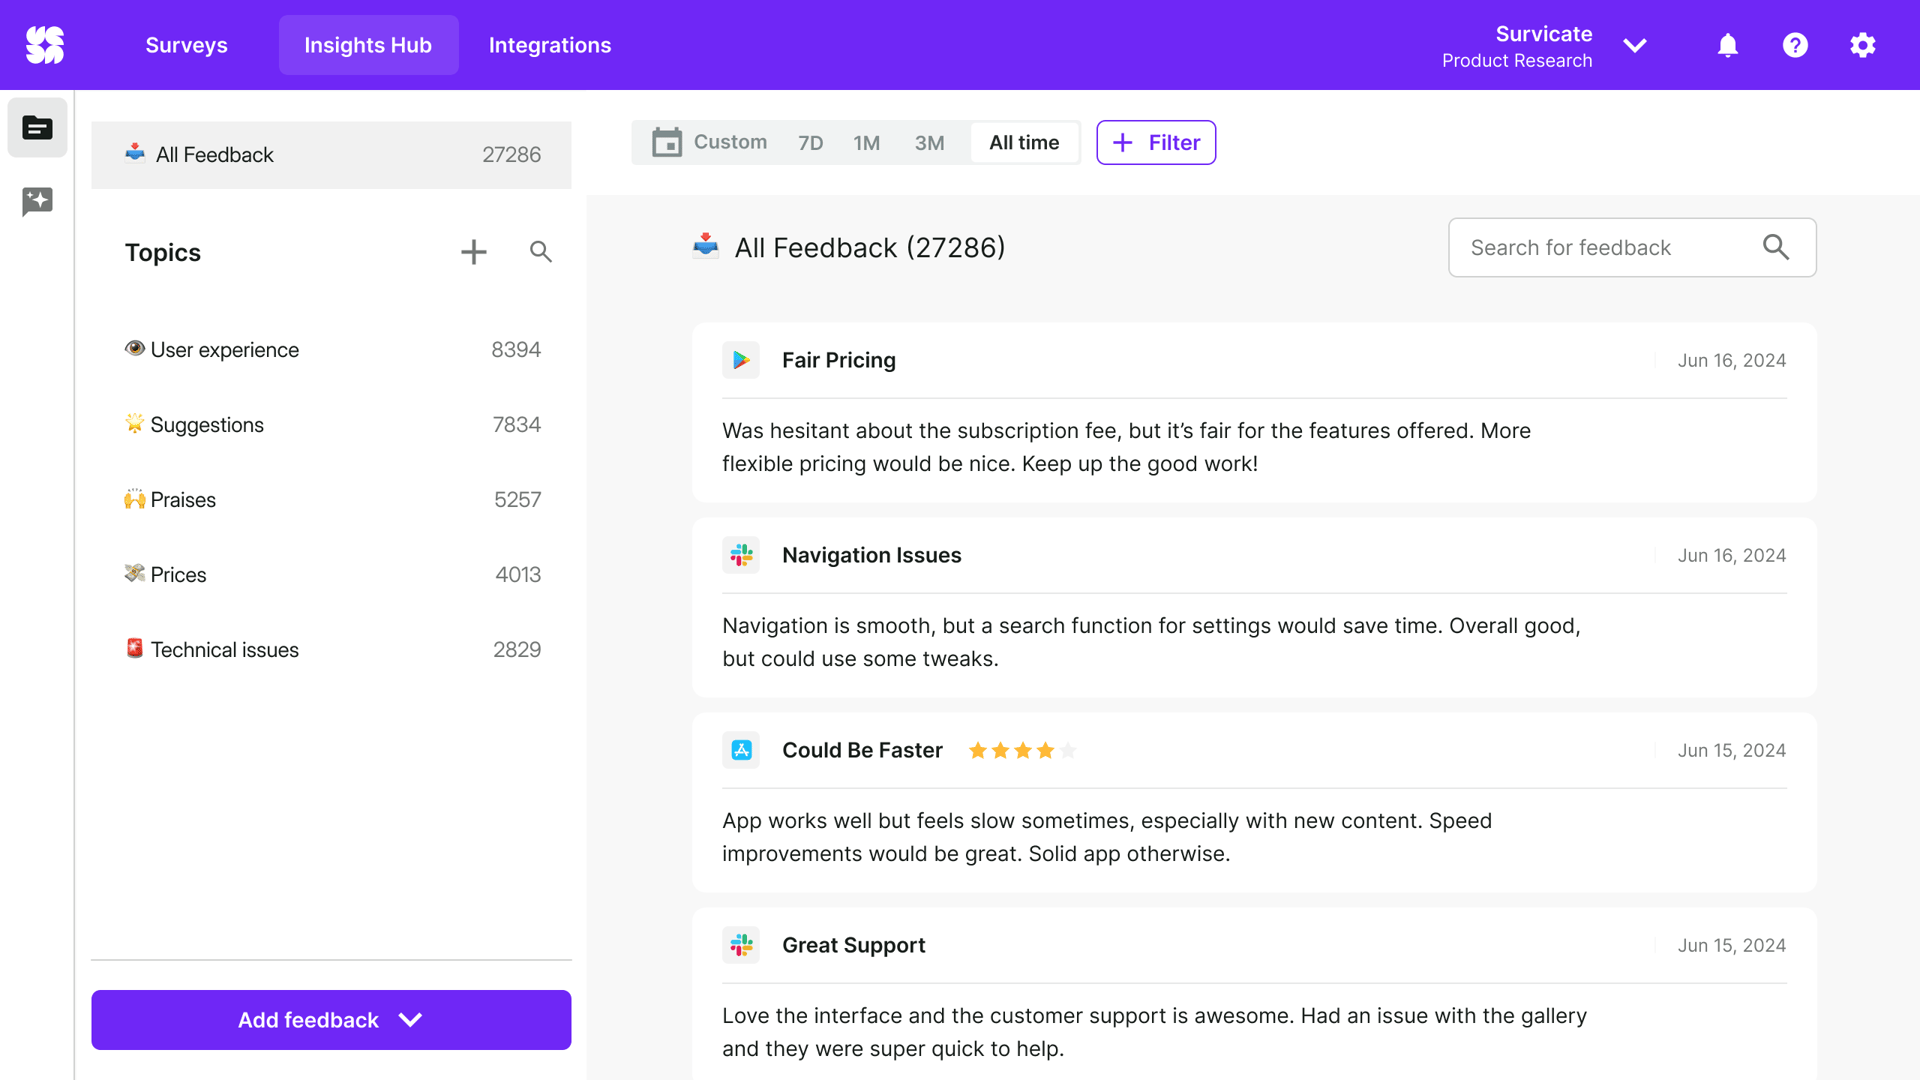Go to the Surveys tab
Screen dimensions: 1920x1080
(186, 45)
